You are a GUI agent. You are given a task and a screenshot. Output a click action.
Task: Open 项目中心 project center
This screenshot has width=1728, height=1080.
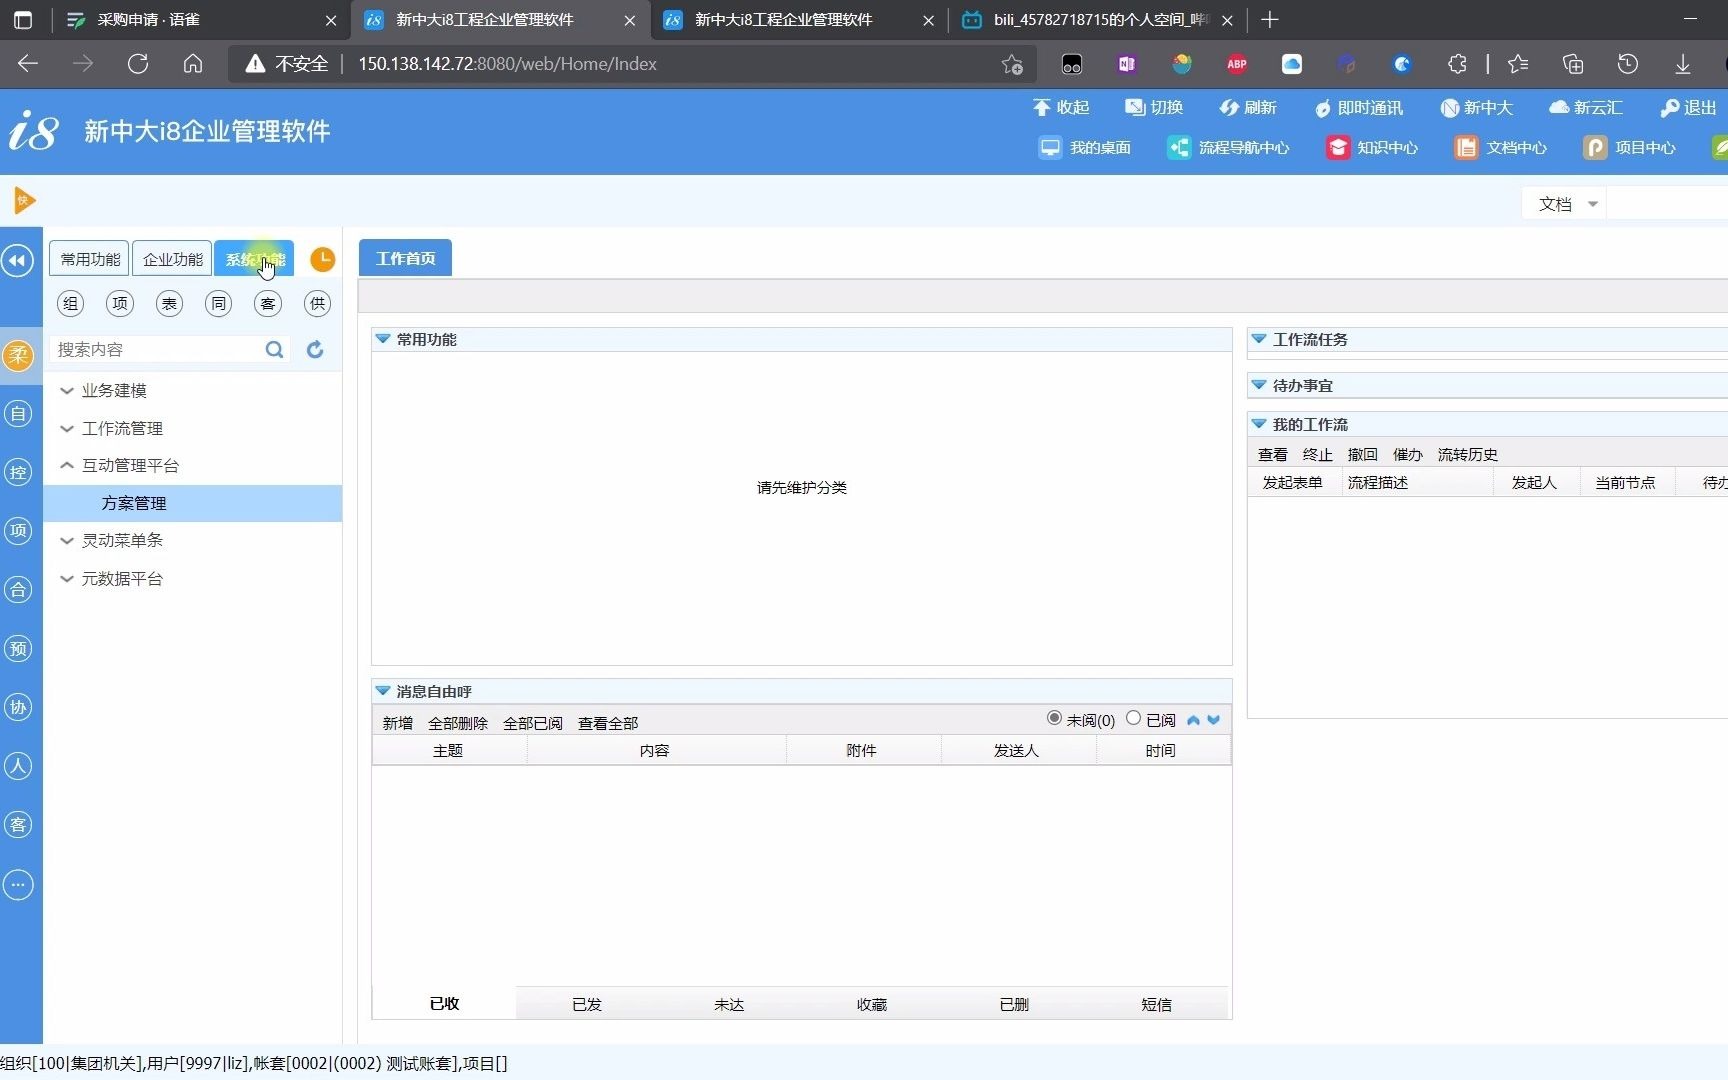[1630, 148]
